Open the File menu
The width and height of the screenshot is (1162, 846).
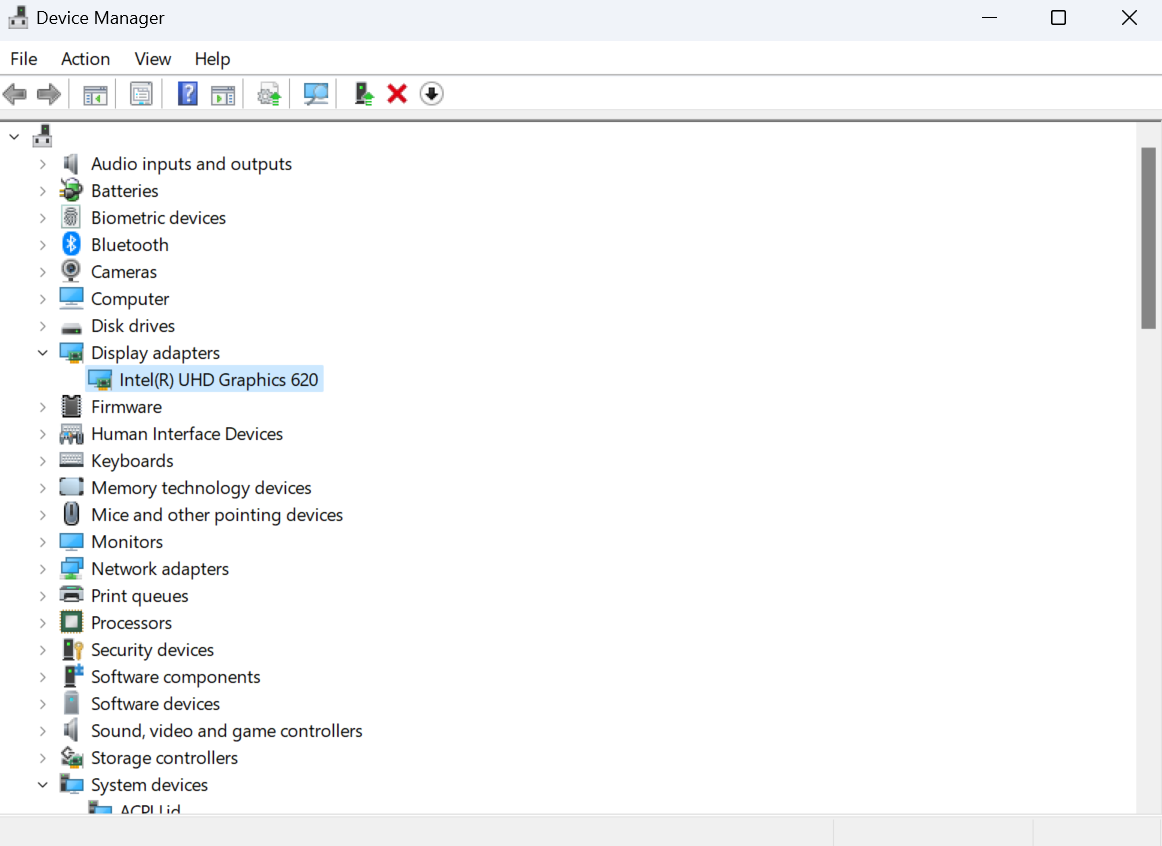pyautogui.click(x=24, y=59)
